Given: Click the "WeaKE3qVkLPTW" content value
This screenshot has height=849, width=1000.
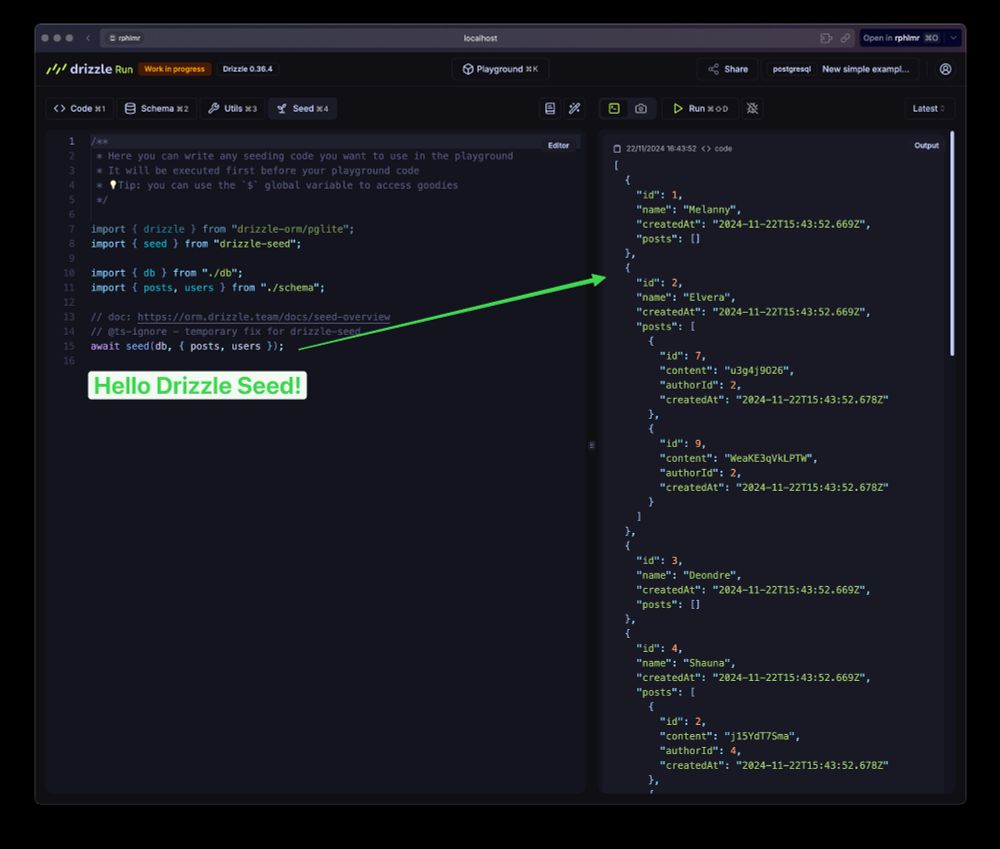Looking at the screenshot, I should 770,459.
